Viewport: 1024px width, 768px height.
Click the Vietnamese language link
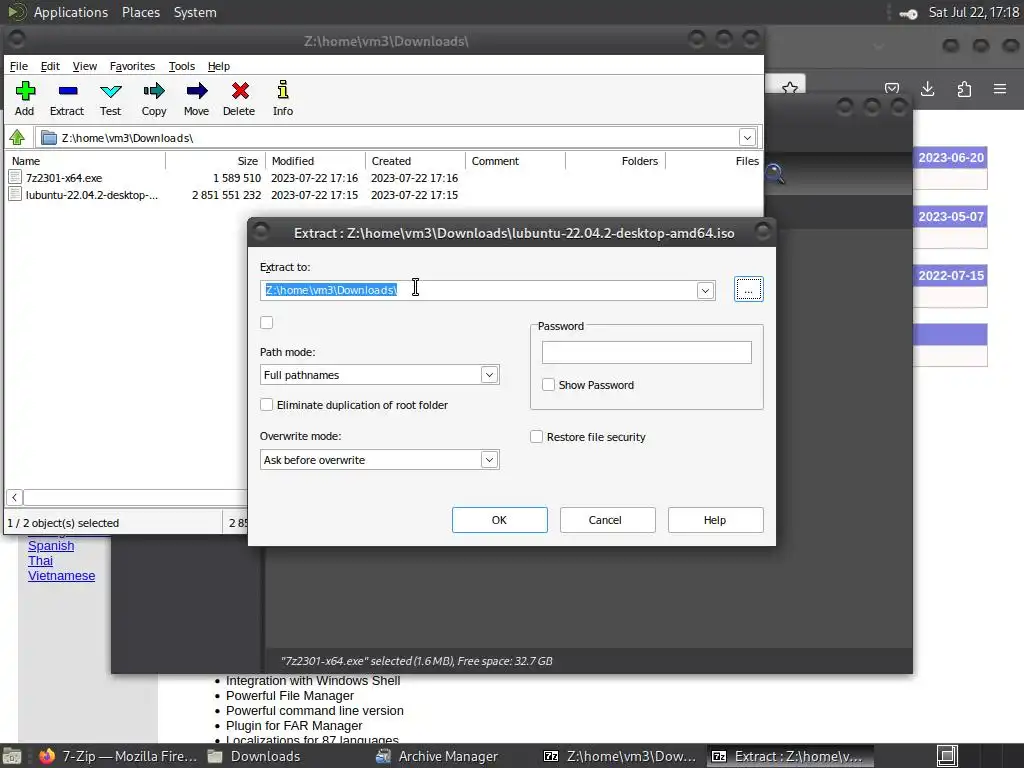(61, 575)
